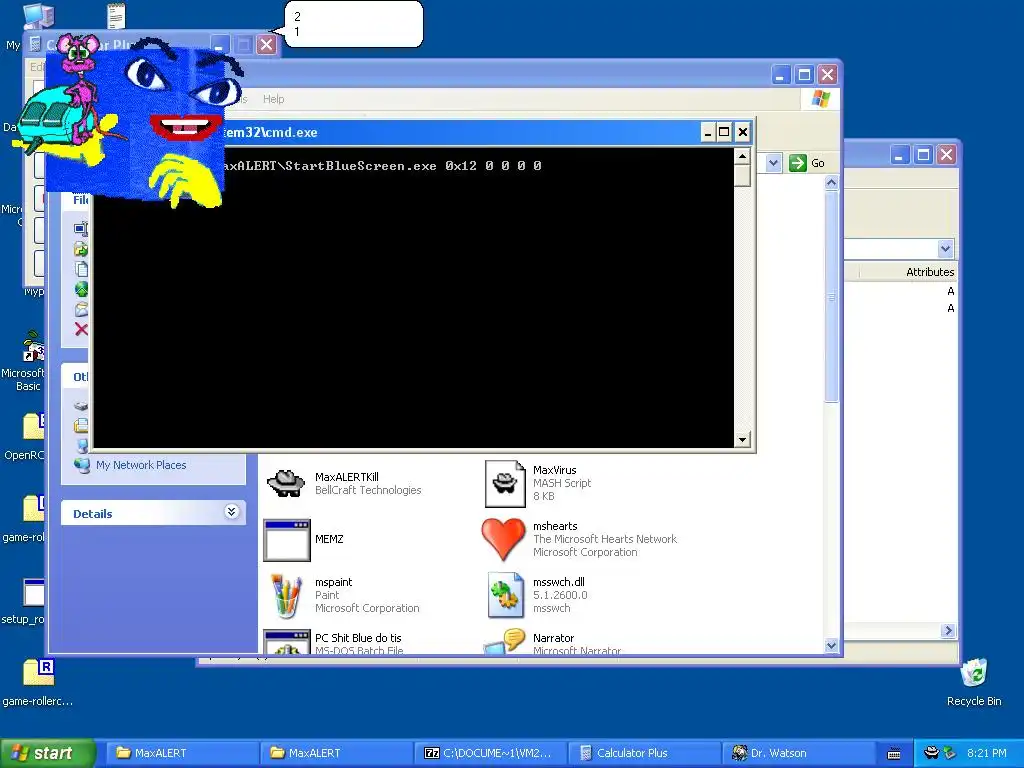
Task: Select PC Shit Blue do tis batch icon
Action: pos(286,642)
